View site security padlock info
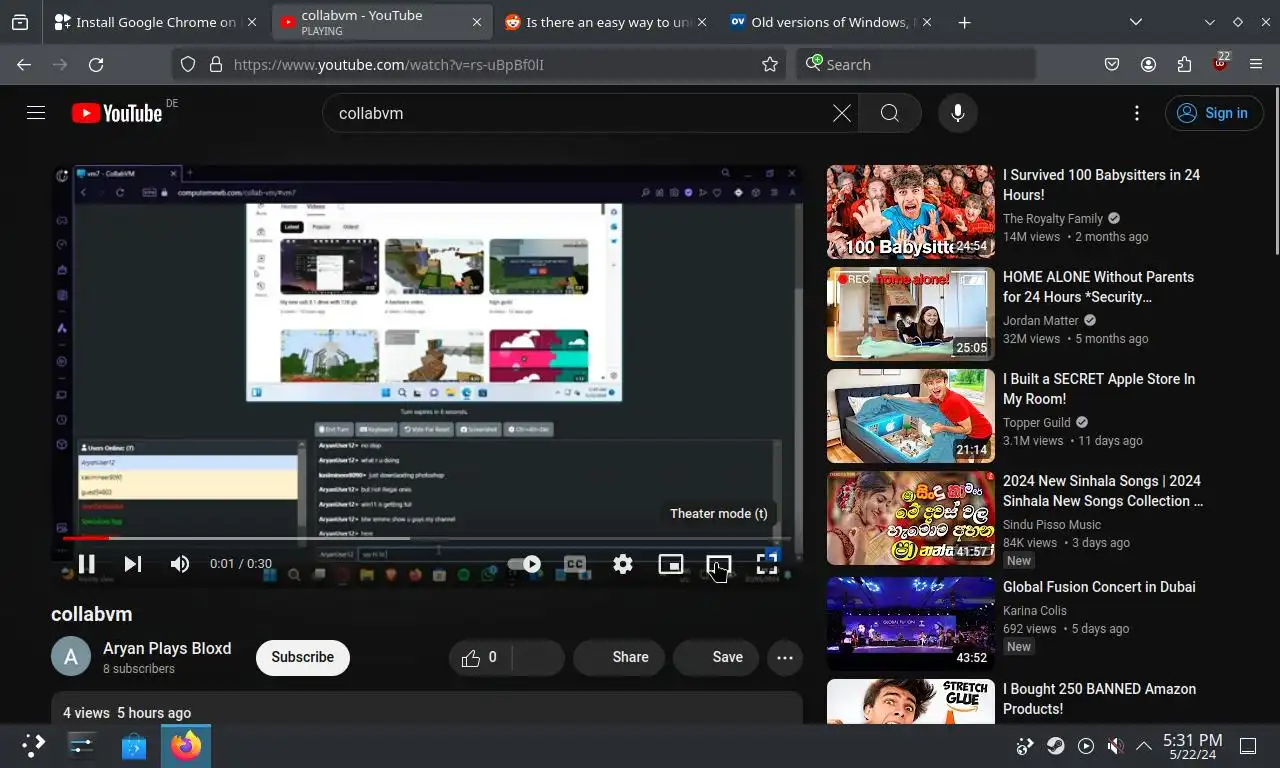The width and height of the screenshot is (1280, 768). tap(215, 64)
